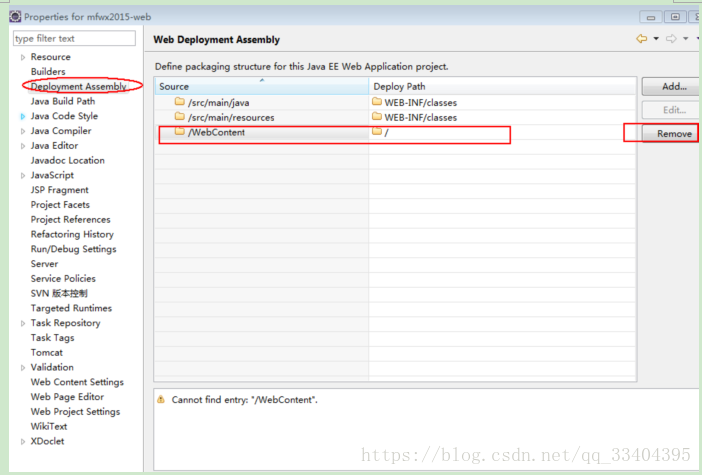Image resolution: width=702 pixels, height=475 pixels.
Task: Expand the JavaScript node
Action: click(23, 175)
